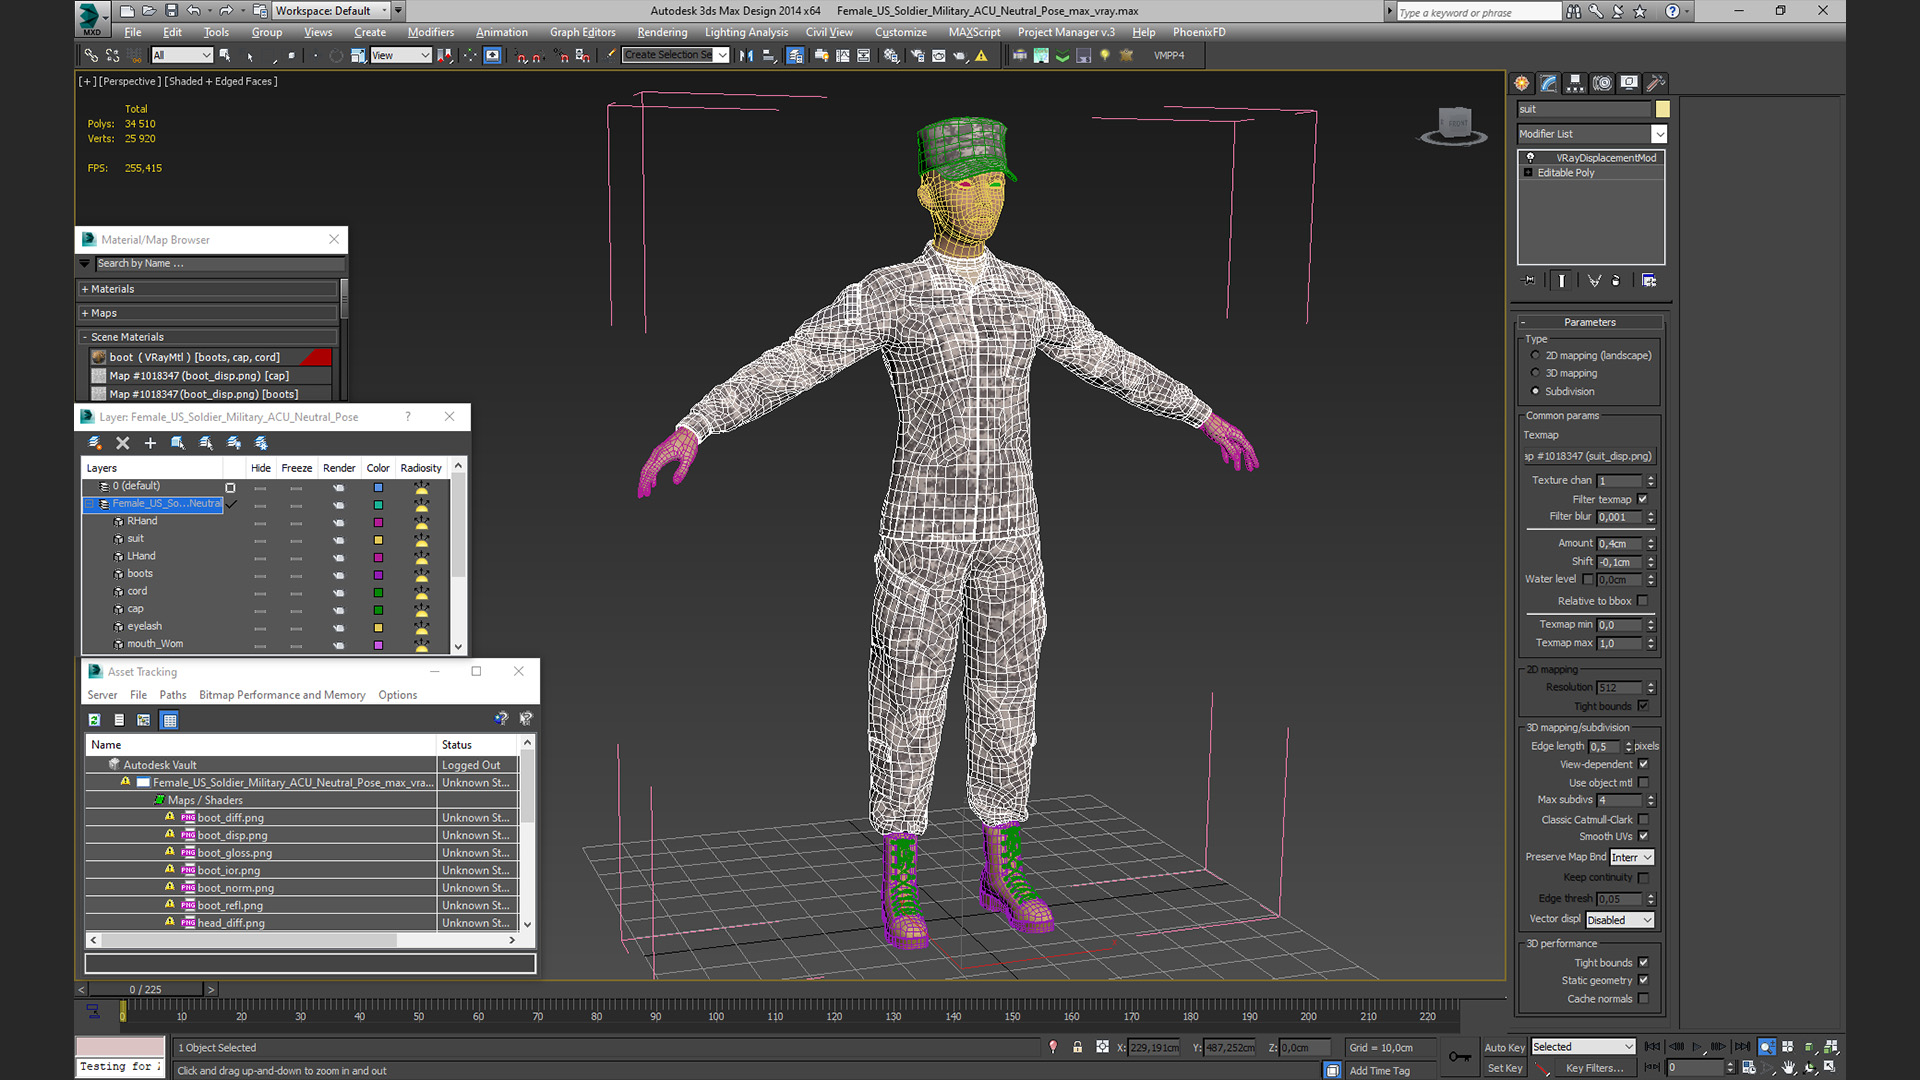
Task: Toggle Filter texmap checkbox
Action: pyautogui.click(x=1642, y=499)
